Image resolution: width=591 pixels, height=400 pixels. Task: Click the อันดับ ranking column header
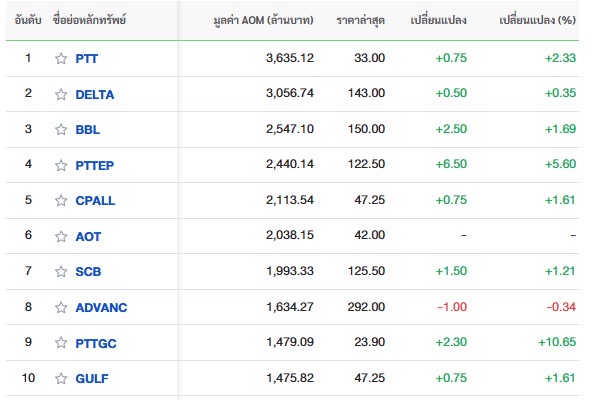click(x=28, y=20)
